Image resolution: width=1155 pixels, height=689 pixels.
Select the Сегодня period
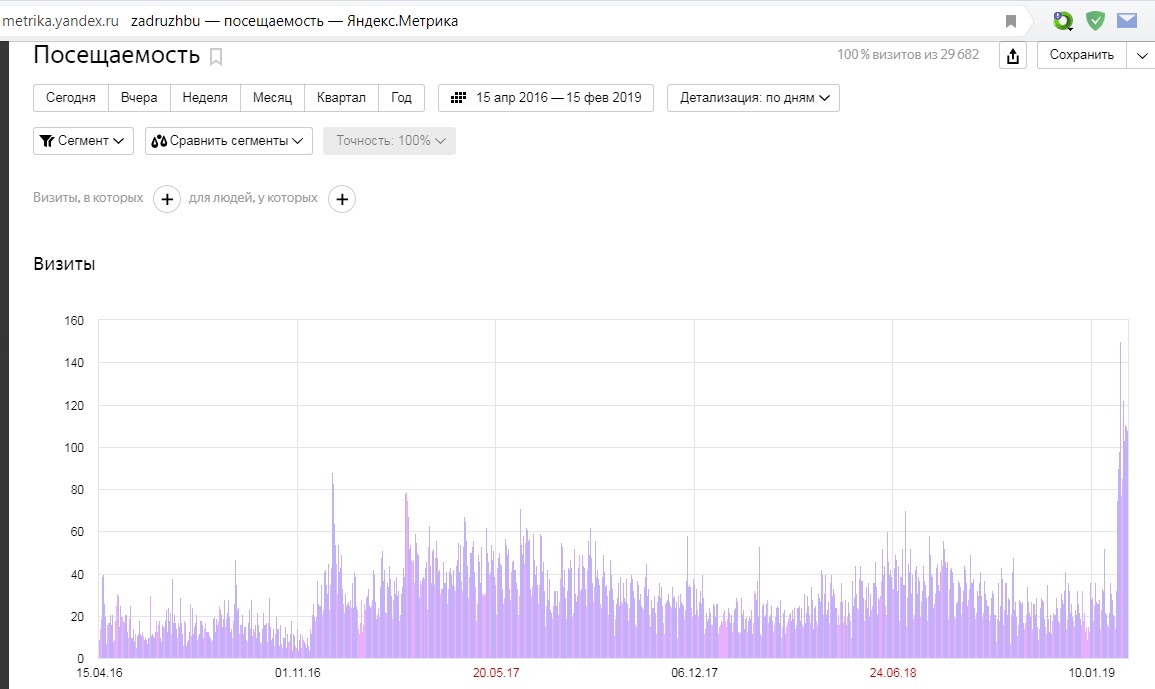coord(71,98)
